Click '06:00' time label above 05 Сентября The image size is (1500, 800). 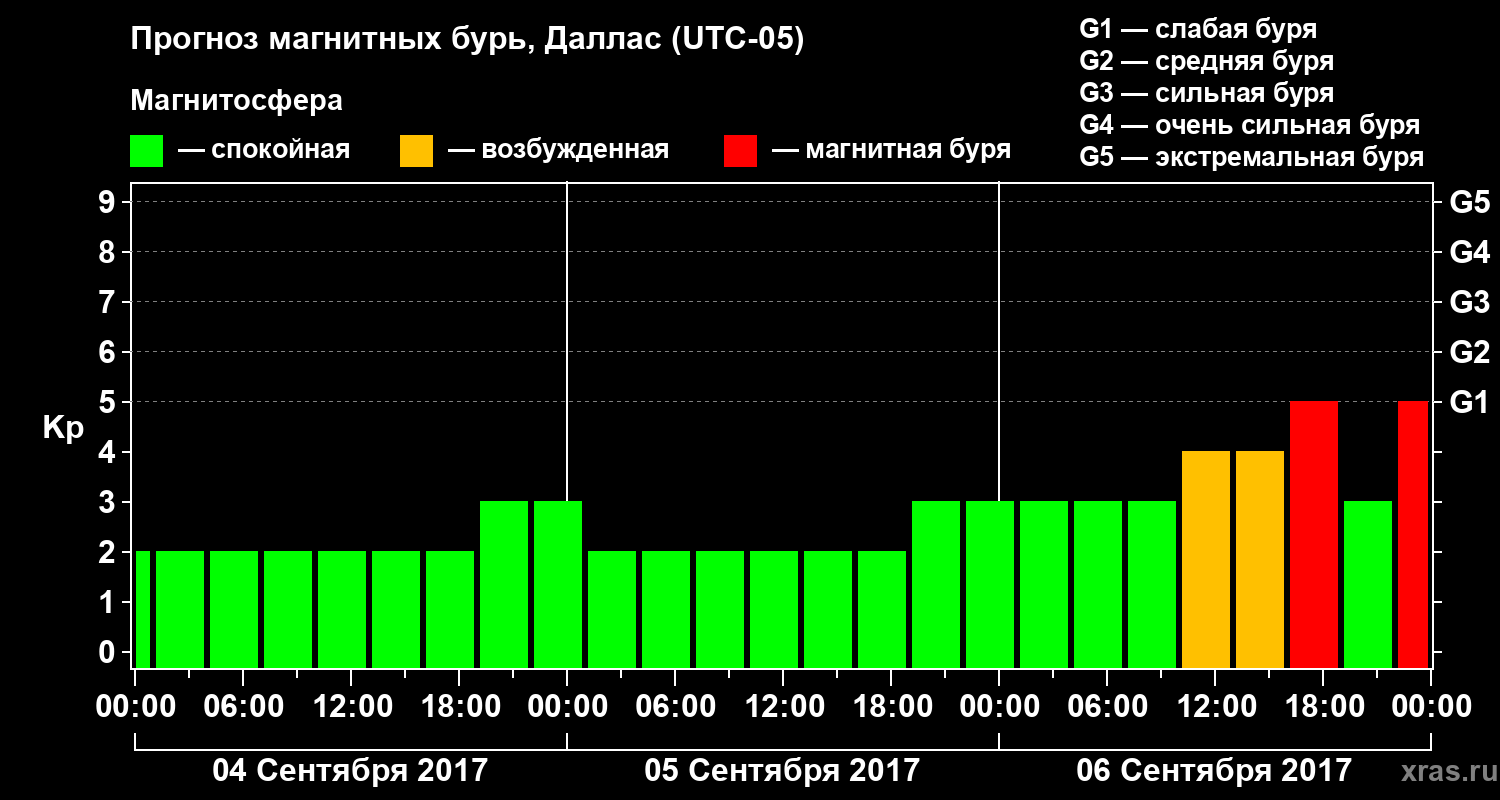(x=675, y=706)
